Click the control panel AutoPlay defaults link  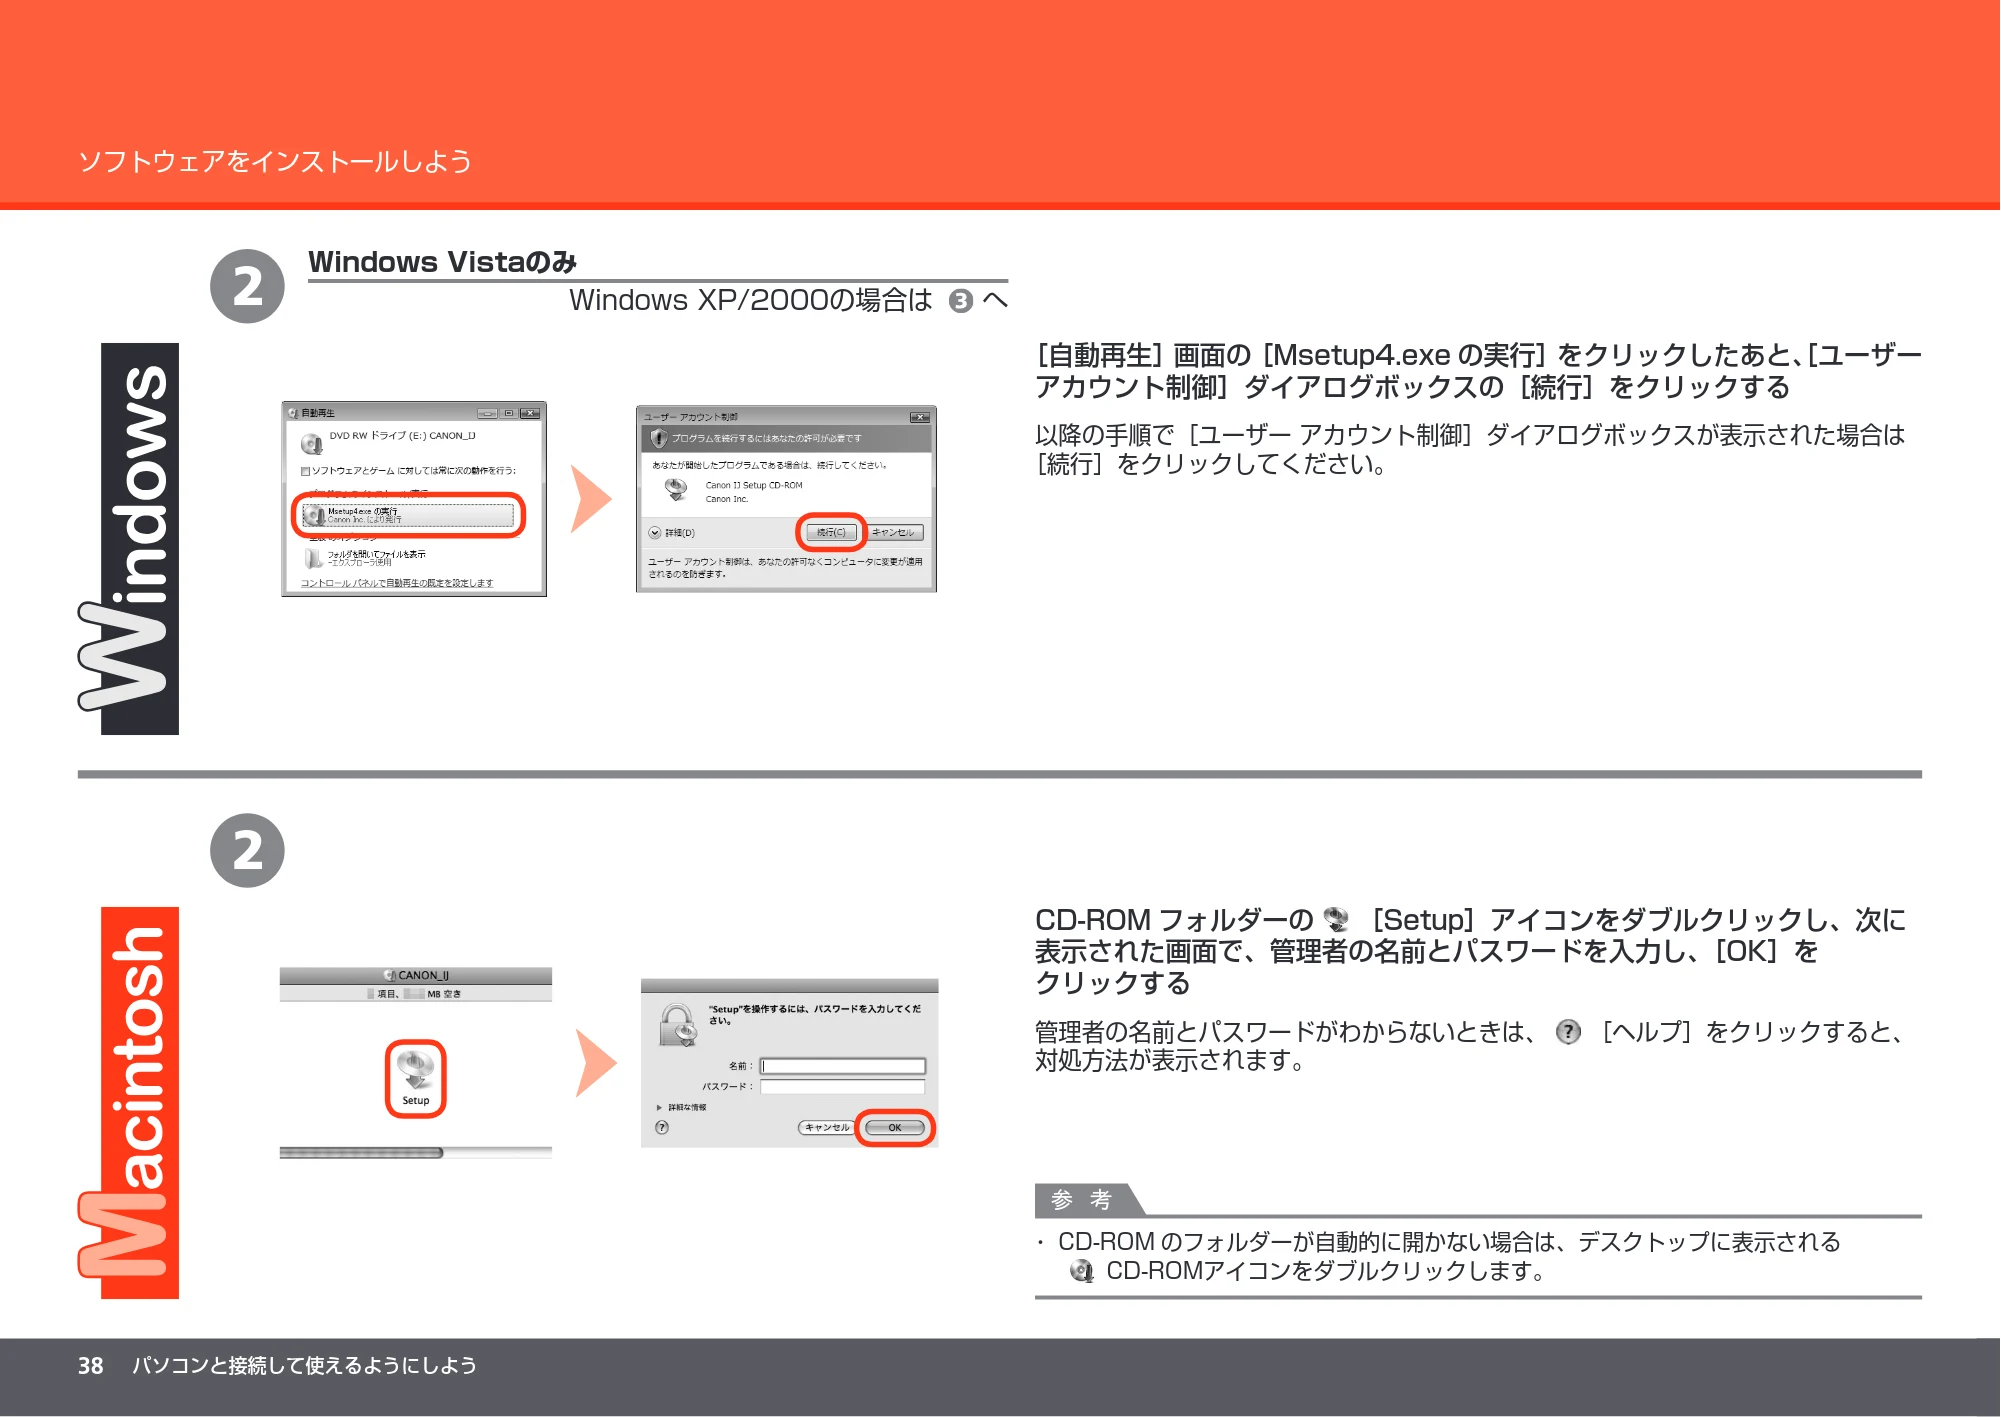[x=397, y=583]
